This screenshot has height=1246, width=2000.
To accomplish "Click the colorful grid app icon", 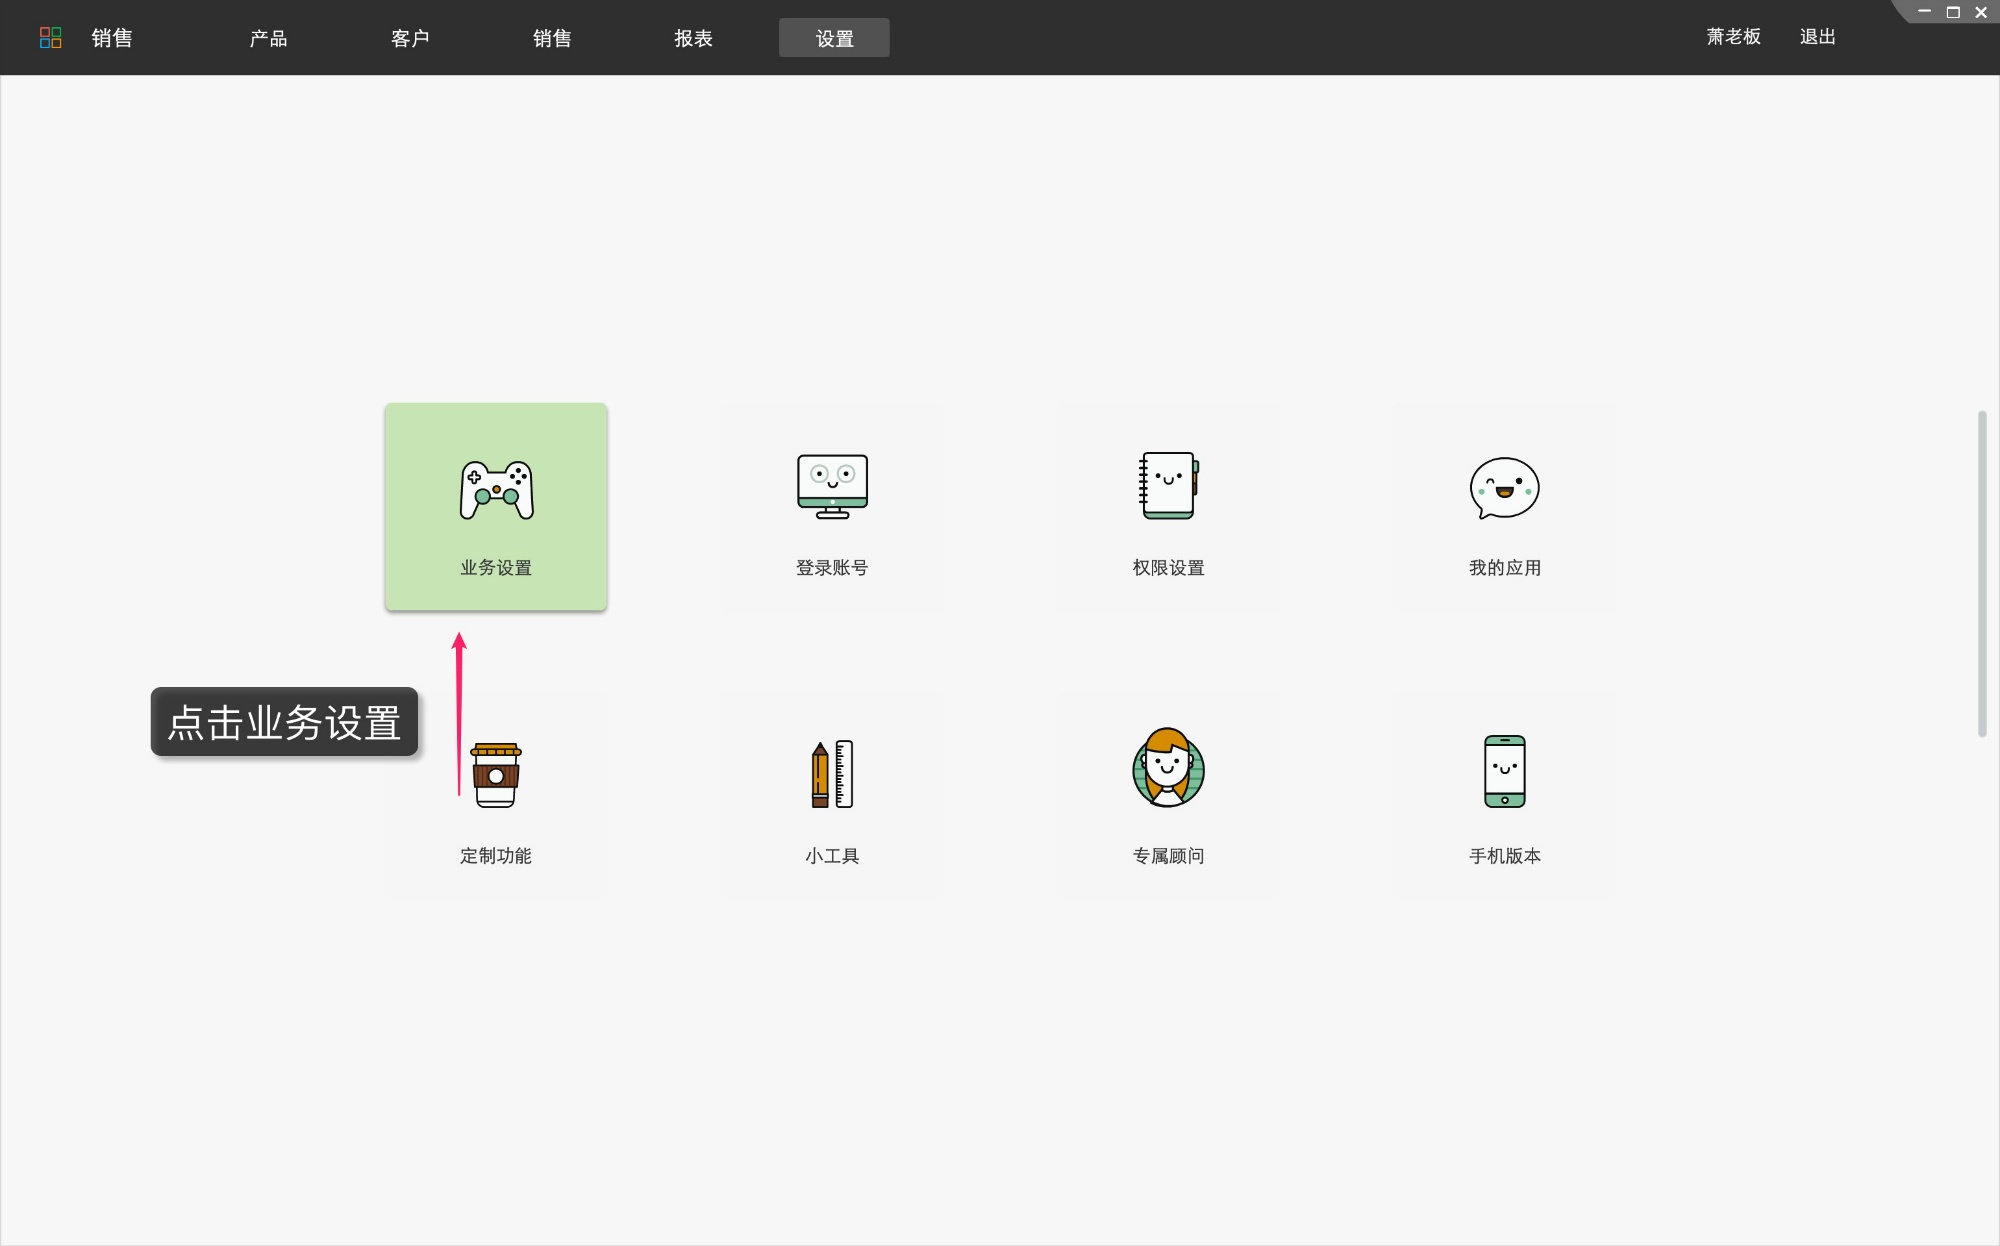I will point(50,37).
